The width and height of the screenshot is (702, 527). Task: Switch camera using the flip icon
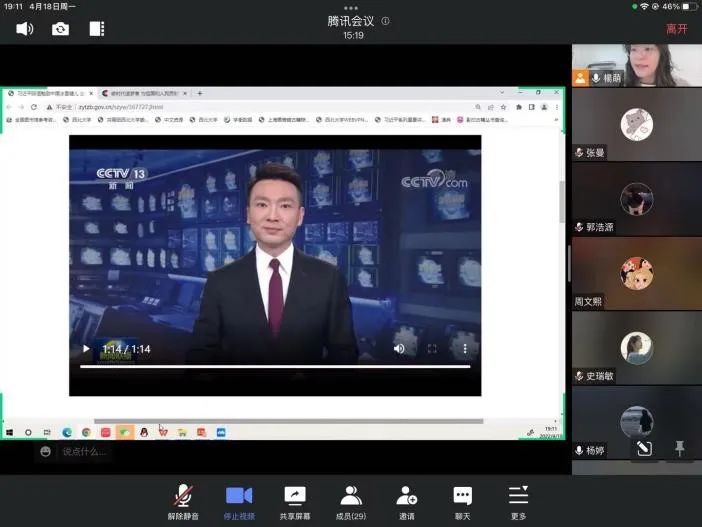(x=61, y=28)
